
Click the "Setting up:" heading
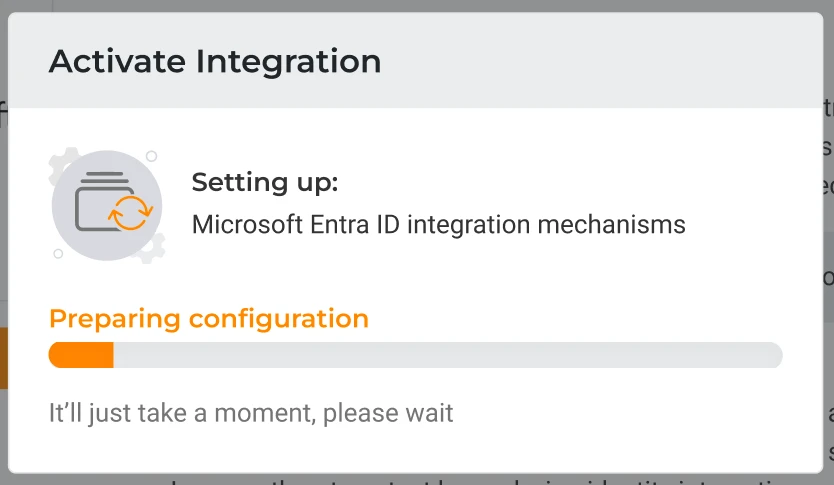coord(265,183)
